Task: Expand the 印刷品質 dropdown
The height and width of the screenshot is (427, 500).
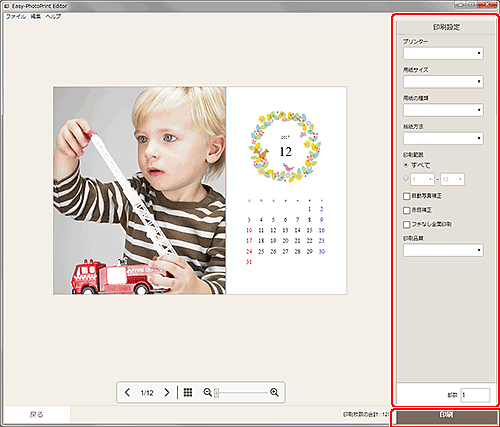Action: [443, 250]
